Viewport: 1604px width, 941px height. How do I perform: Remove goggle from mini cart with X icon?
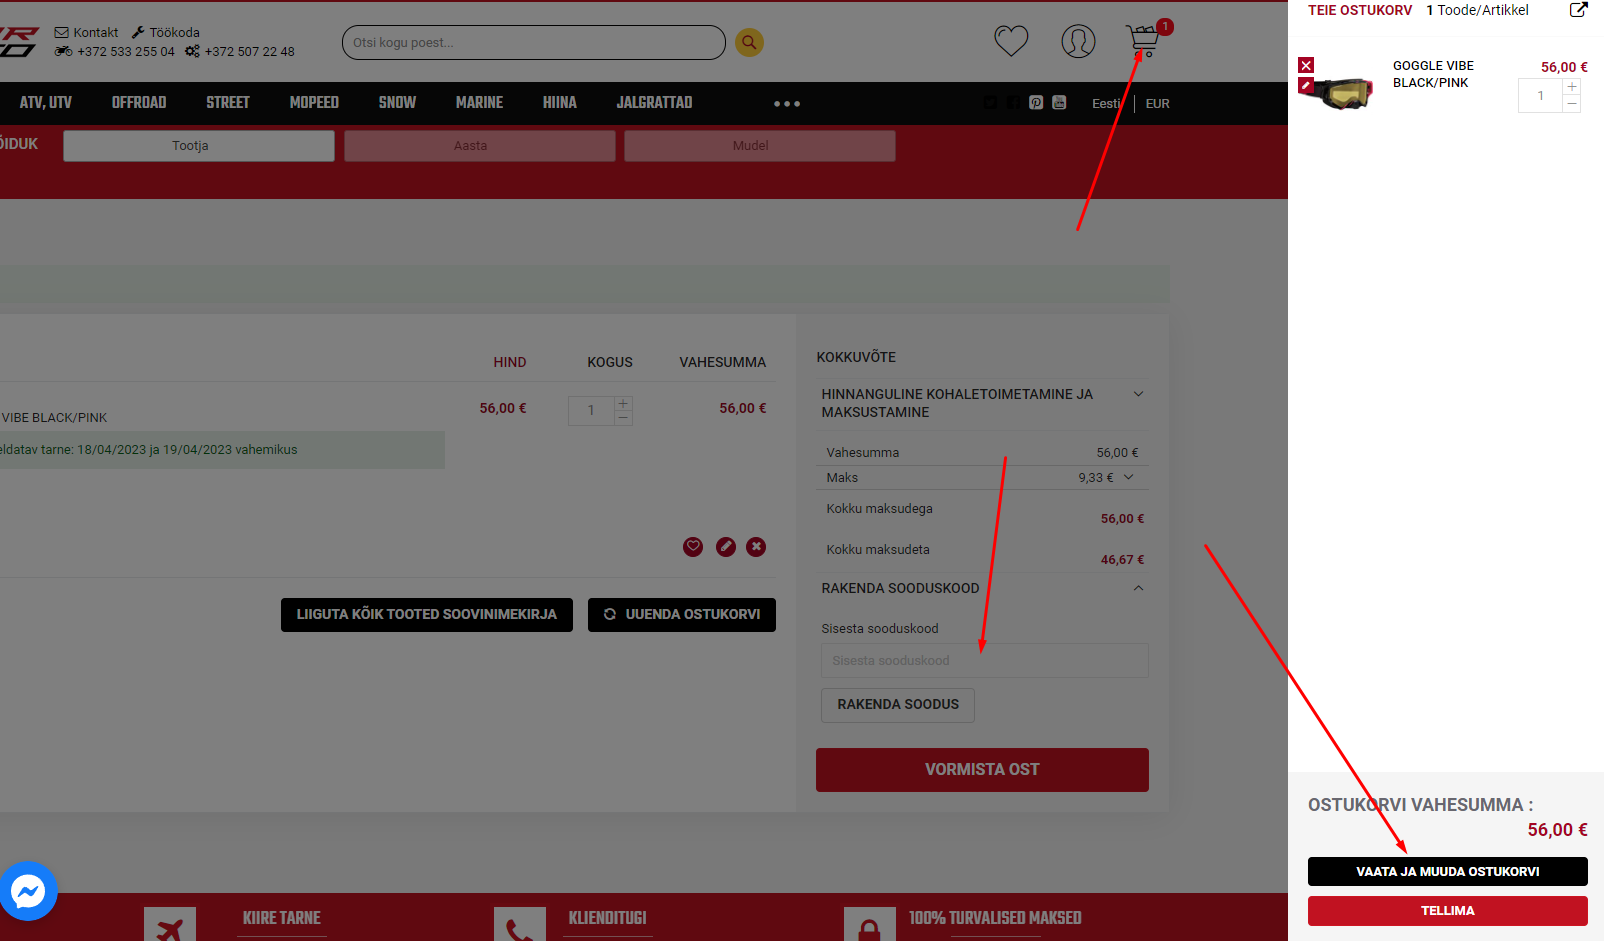click(x=1306, y=65)
